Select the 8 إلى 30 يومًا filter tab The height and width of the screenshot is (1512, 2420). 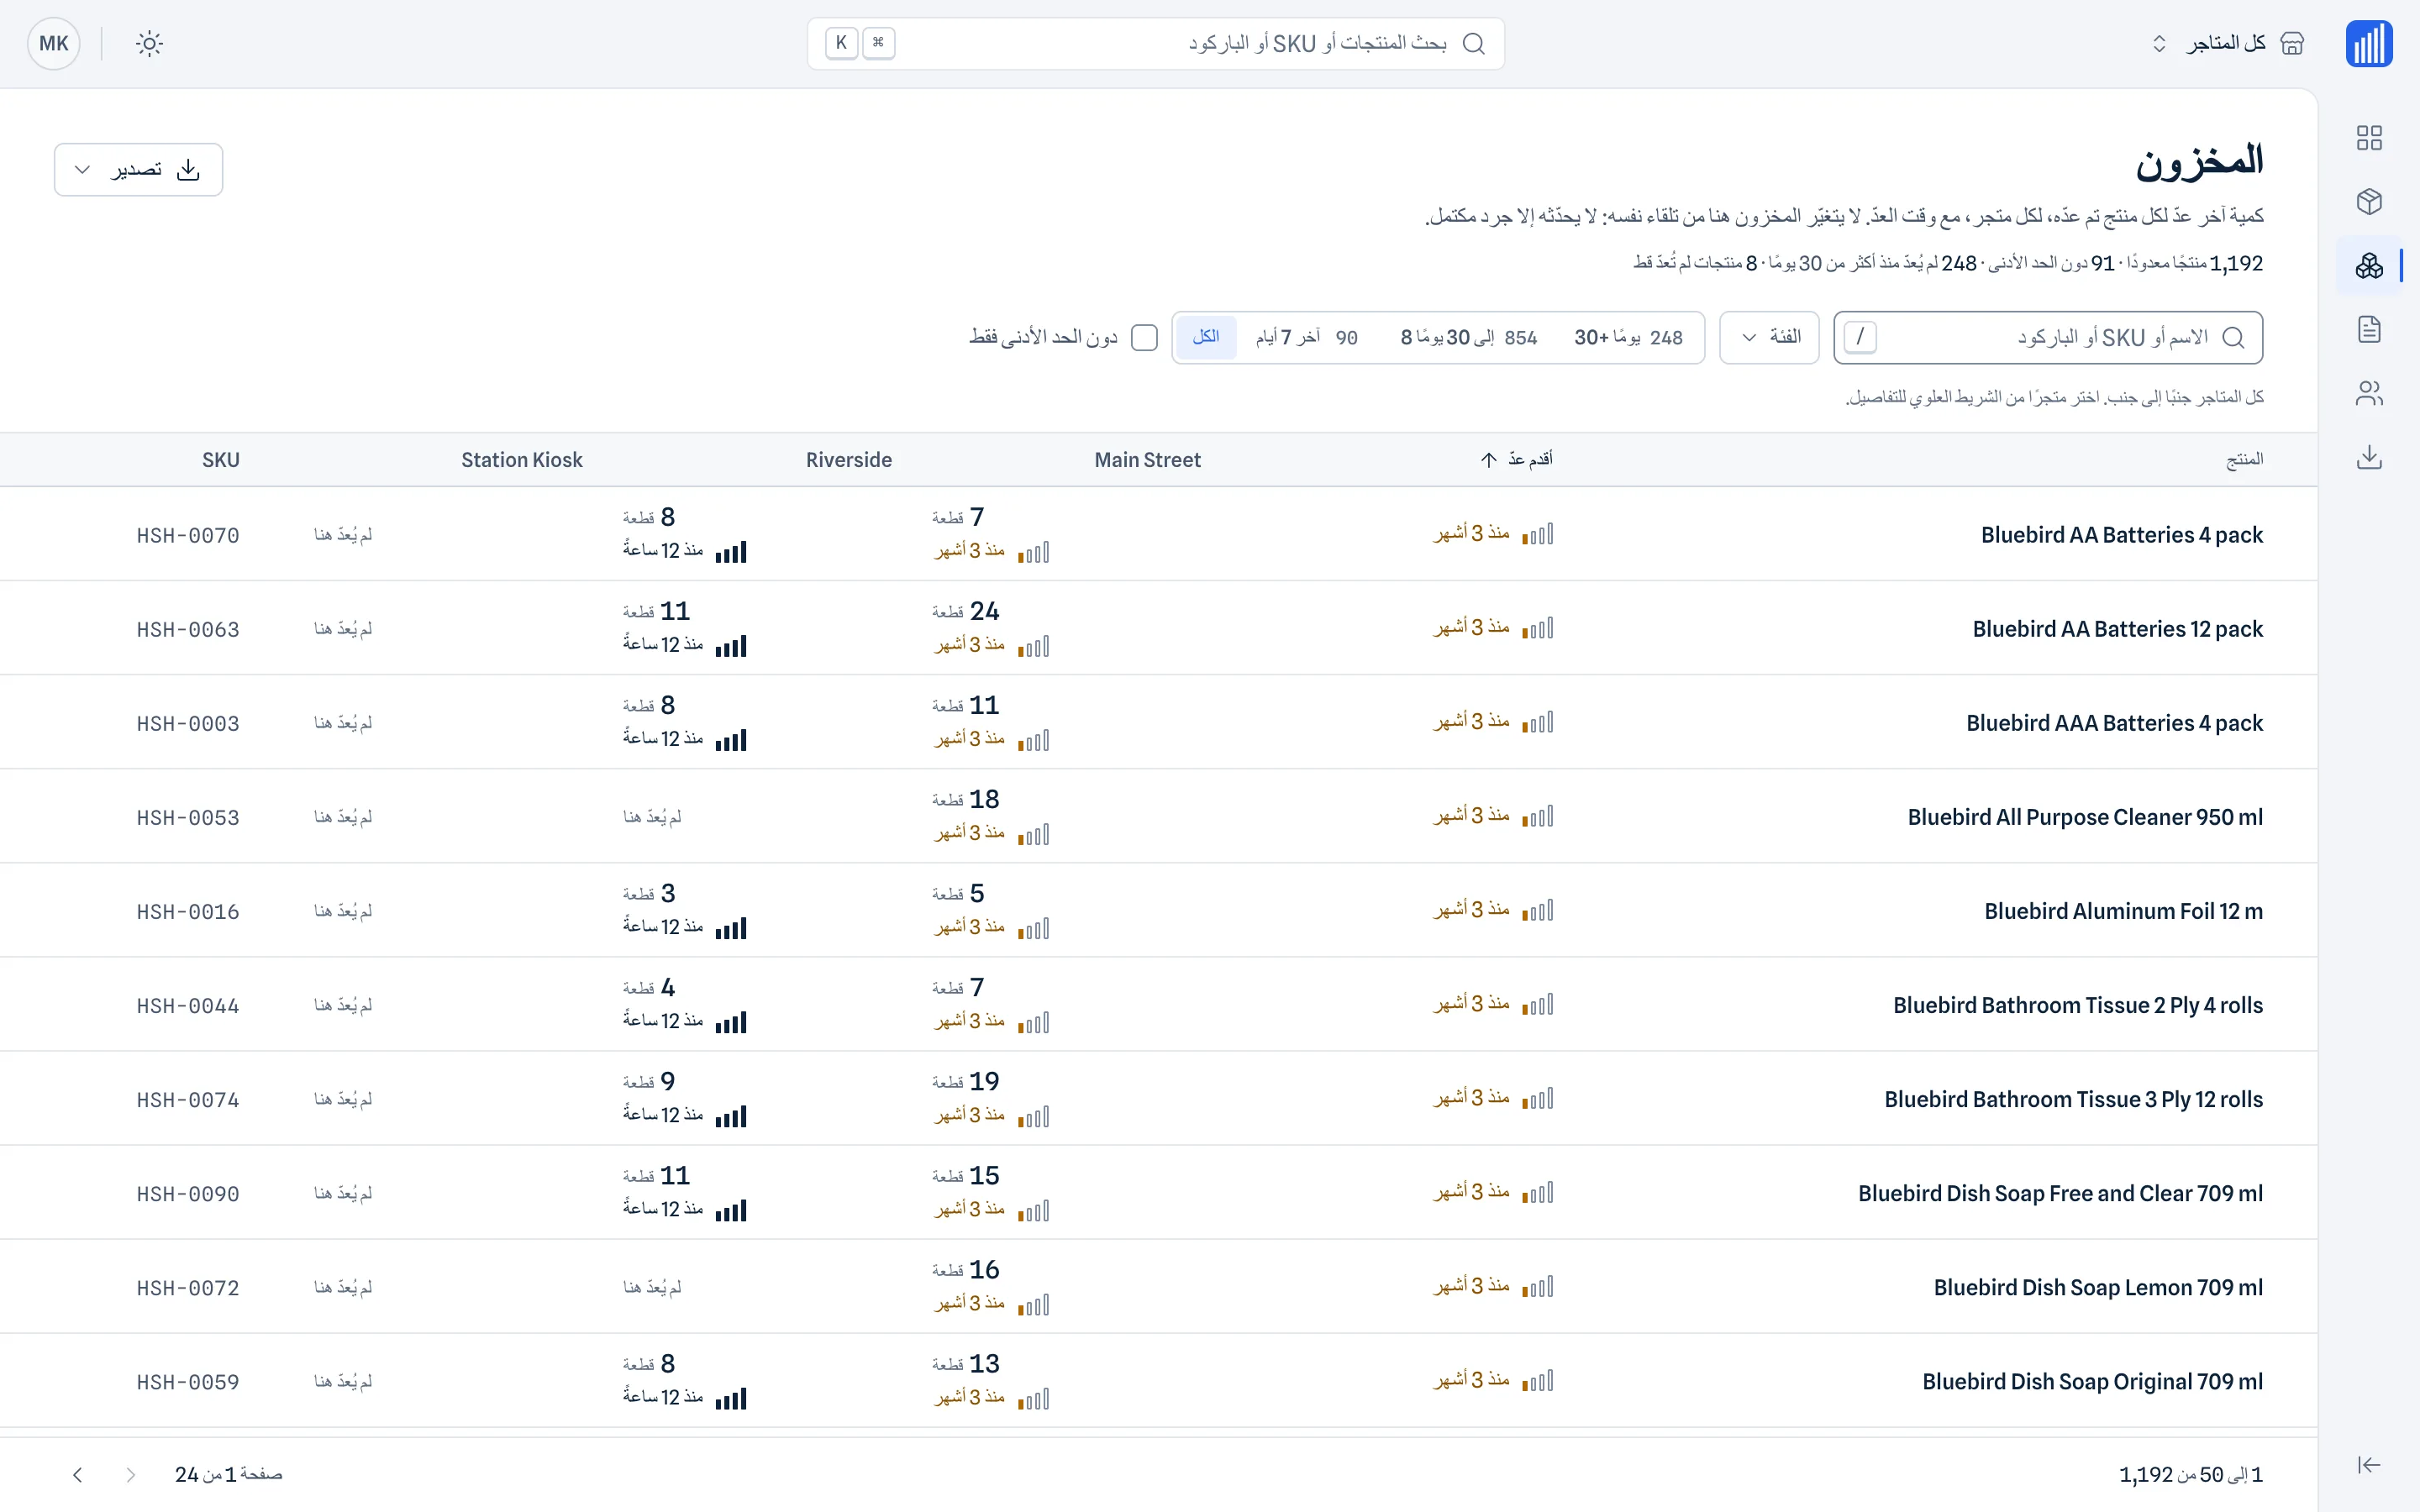[1468, 338]
